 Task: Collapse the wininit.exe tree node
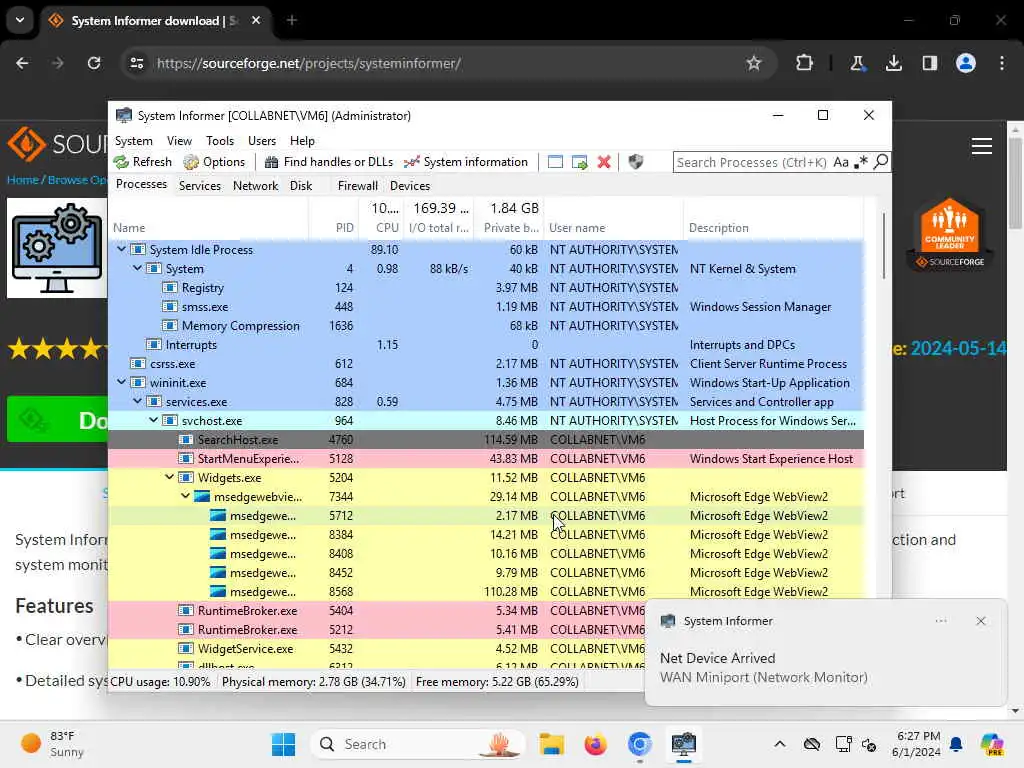pyautogui.click(x=121, y=382)
